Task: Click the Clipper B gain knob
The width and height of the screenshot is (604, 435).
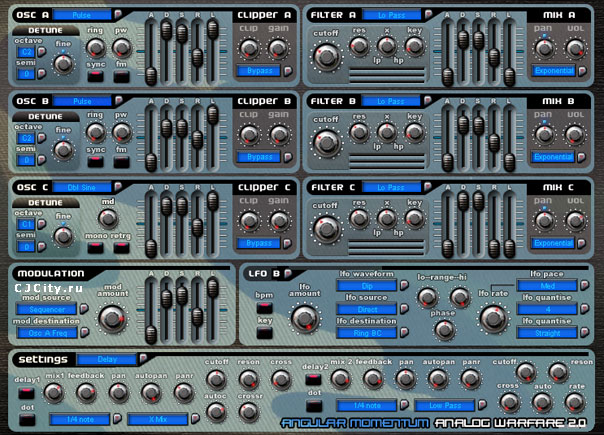Action: pos(278,135)
